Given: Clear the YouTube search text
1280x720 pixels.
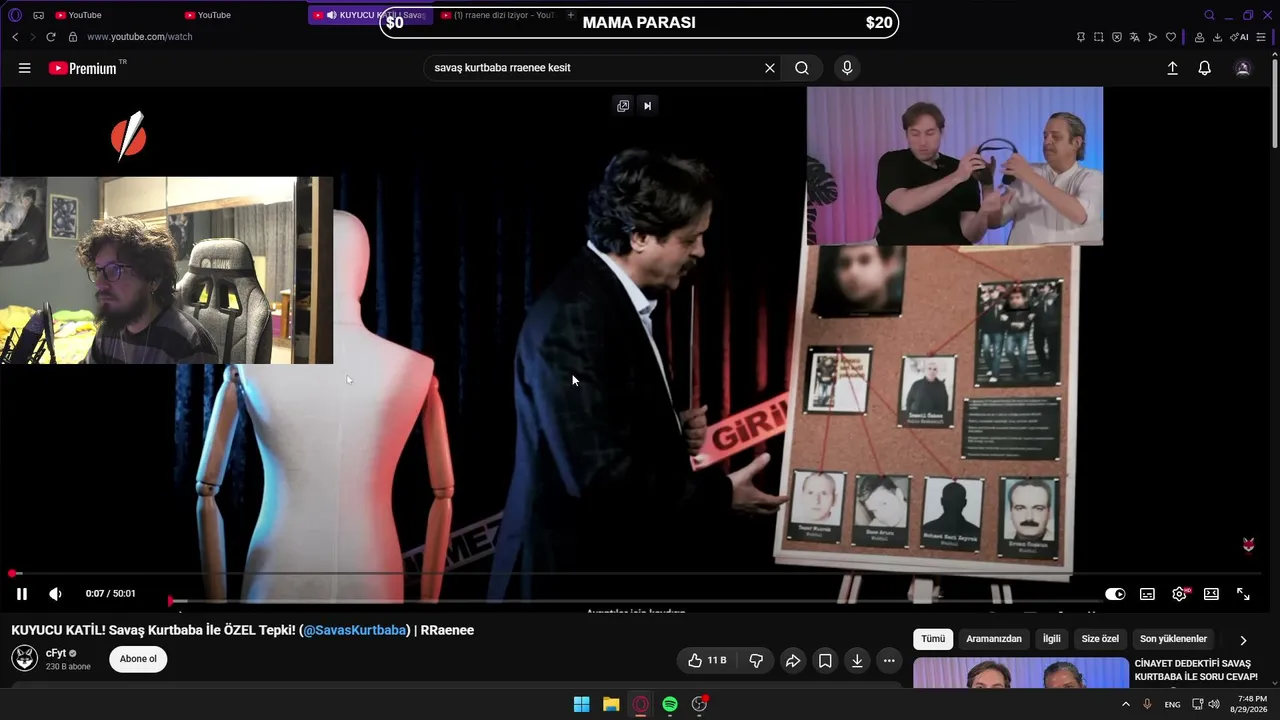Looking at the screenshot, I should coord(770,68).
